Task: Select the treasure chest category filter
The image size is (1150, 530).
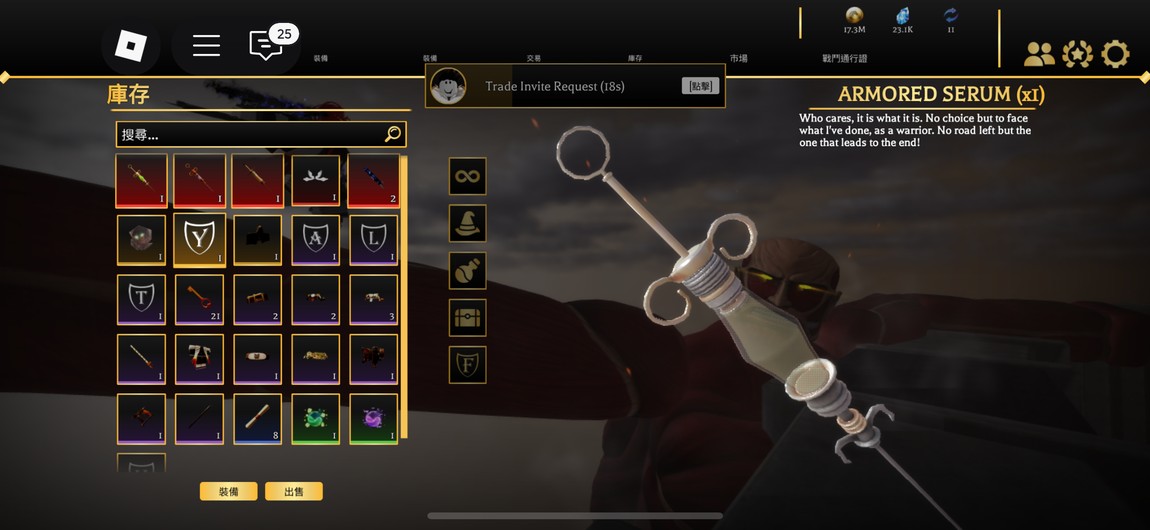Action: (467, 317)
